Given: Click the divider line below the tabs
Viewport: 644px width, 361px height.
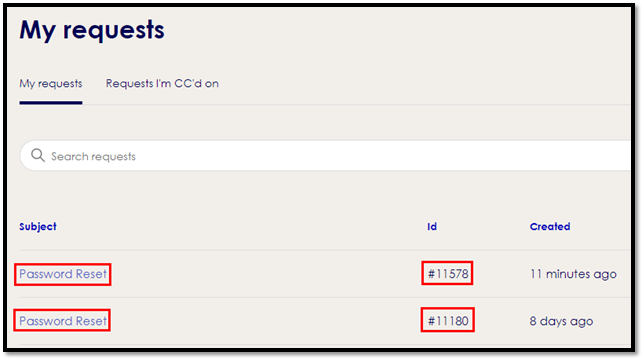Looking at the screenshot, I should (x=356, y=105).
